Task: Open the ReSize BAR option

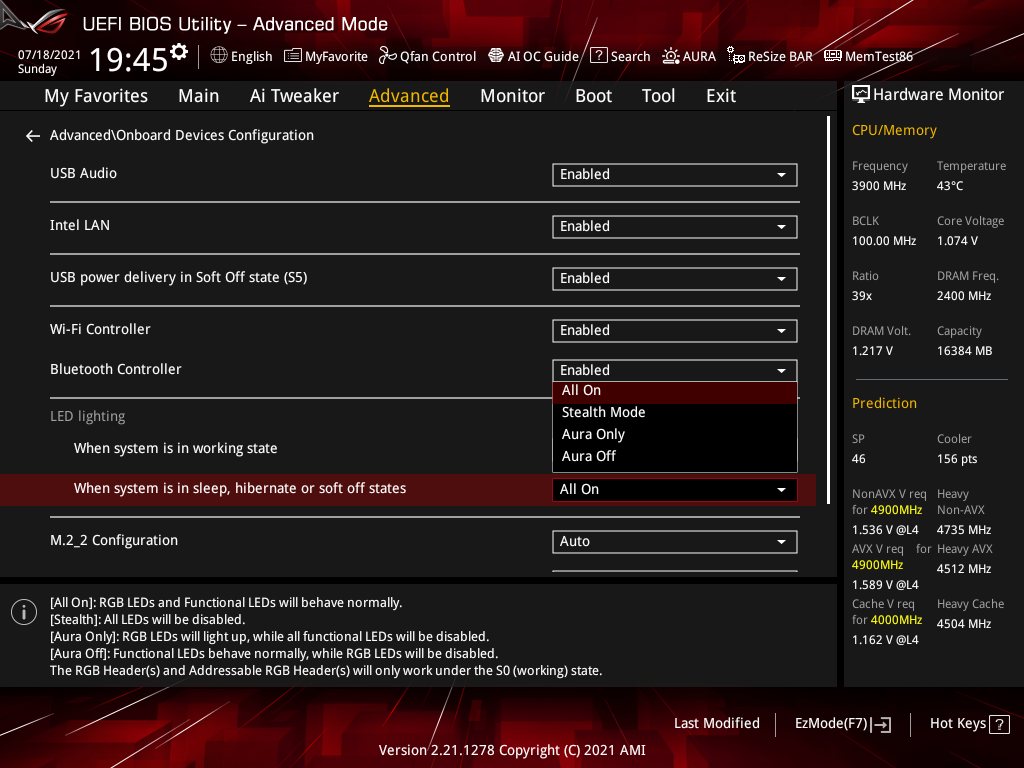Action: point(770,56)
